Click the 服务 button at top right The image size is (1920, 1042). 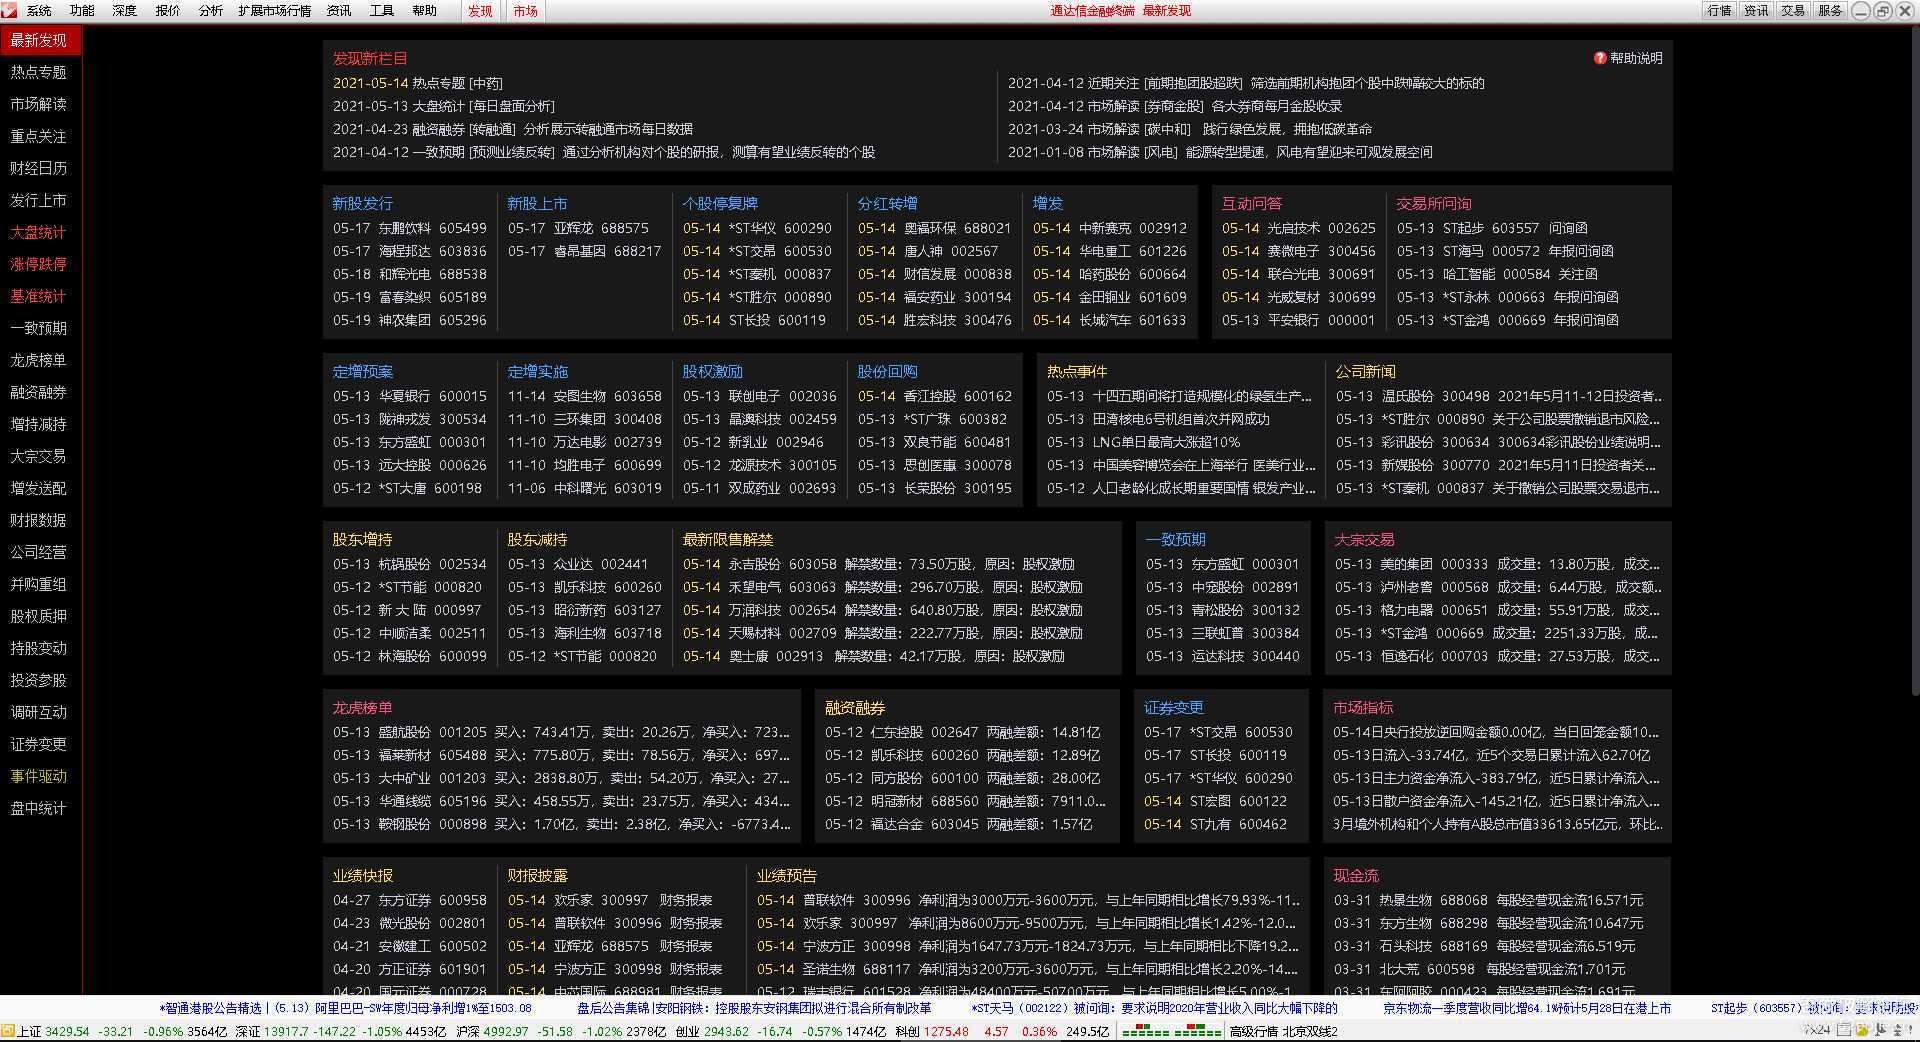[1829, 10]
